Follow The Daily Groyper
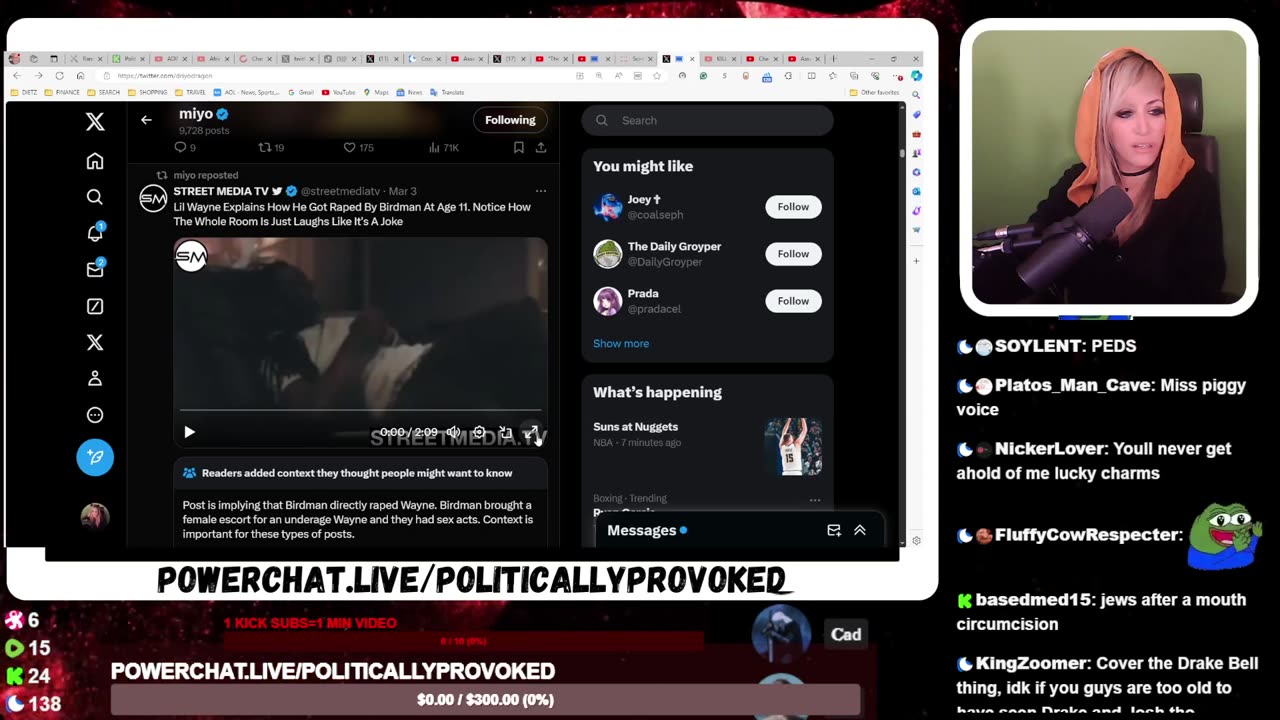Image resolution: width=1280 pixels, height=720 pixels. coord(793,254)
